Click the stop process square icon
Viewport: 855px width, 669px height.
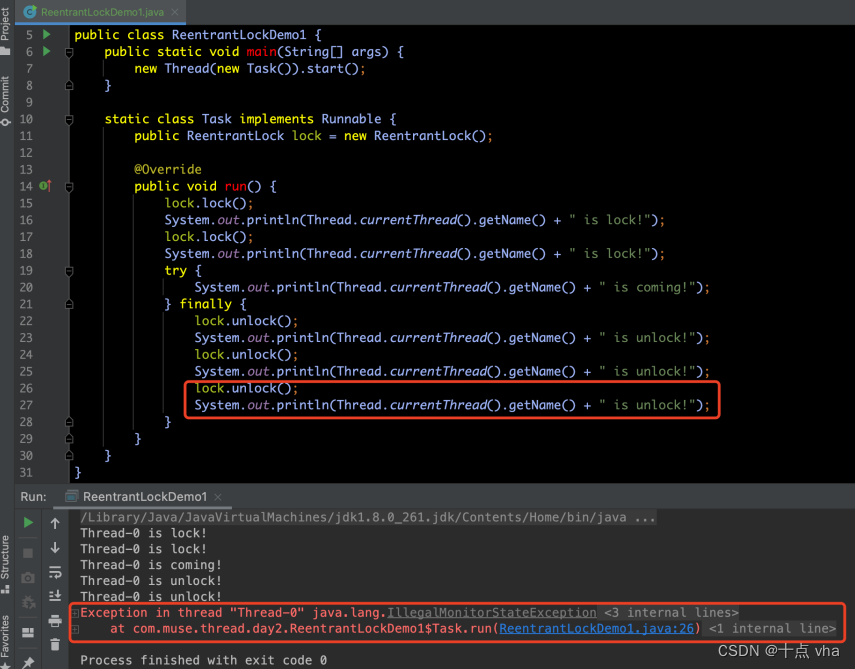30,553
